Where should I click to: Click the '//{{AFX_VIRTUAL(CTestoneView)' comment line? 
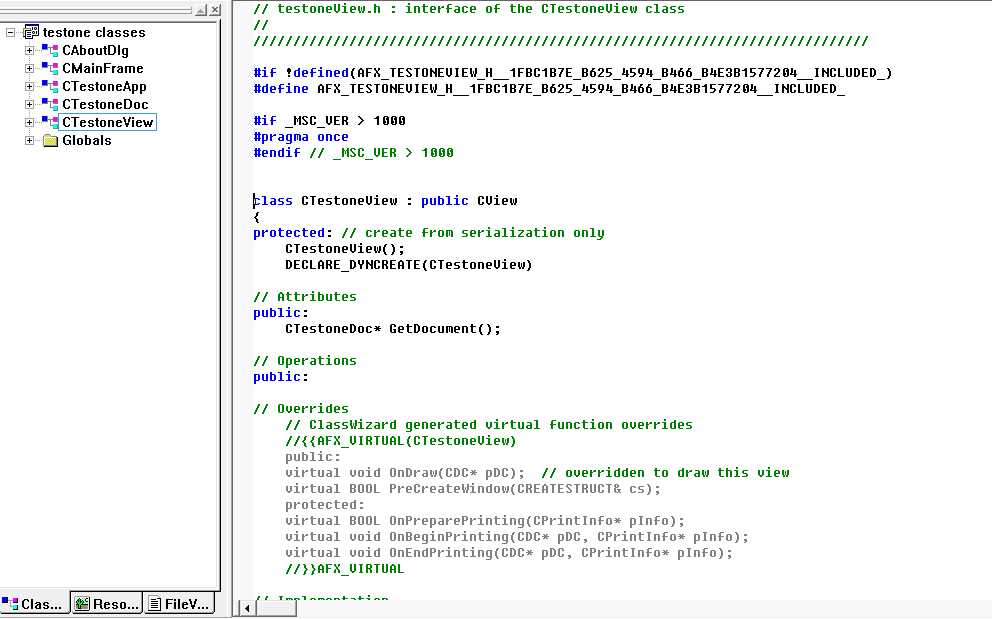[x=400, y=441]
